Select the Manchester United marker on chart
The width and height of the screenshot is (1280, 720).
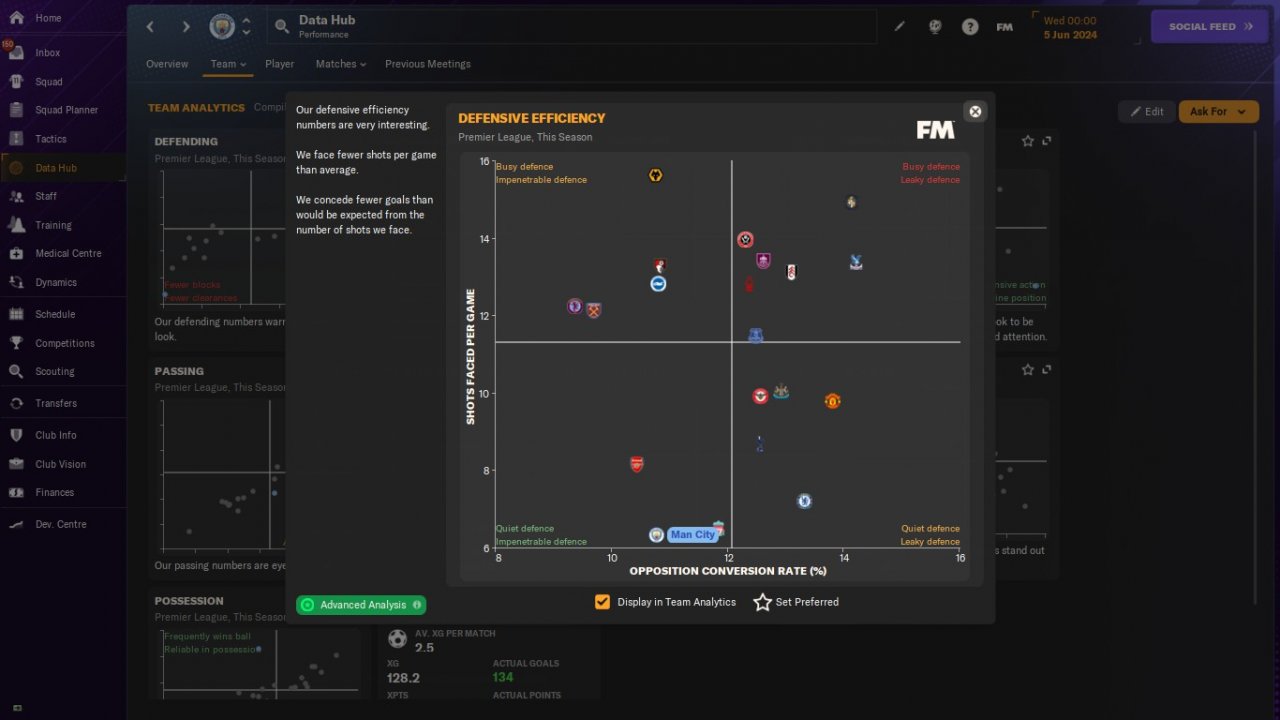[832, 401]
